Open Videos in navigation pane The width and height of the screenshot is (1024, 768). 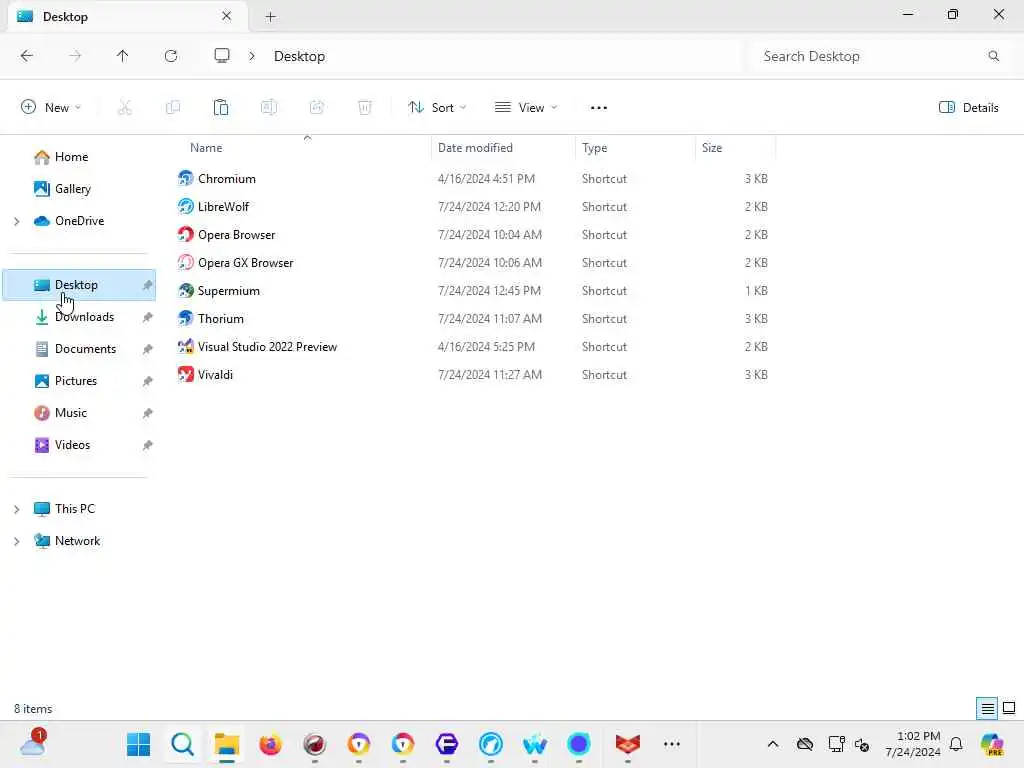pyautogui.click(x=72, y=445)
